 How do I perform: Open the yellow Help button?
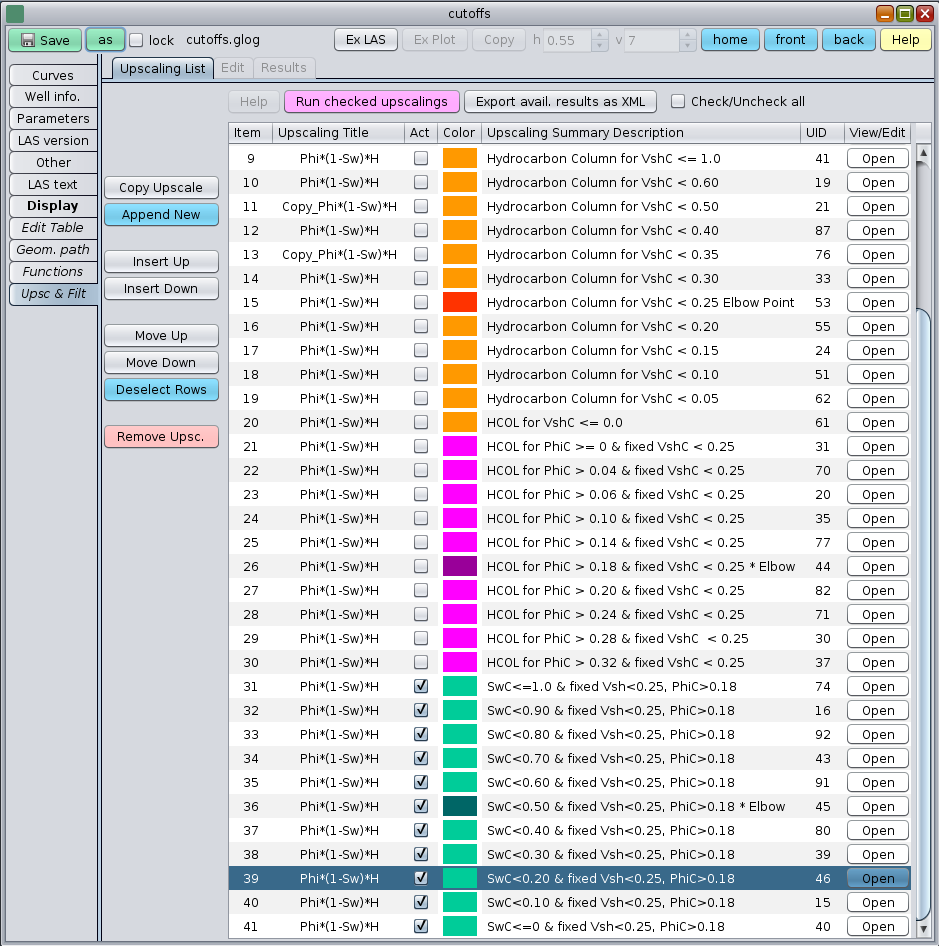(x=906, y=40)
